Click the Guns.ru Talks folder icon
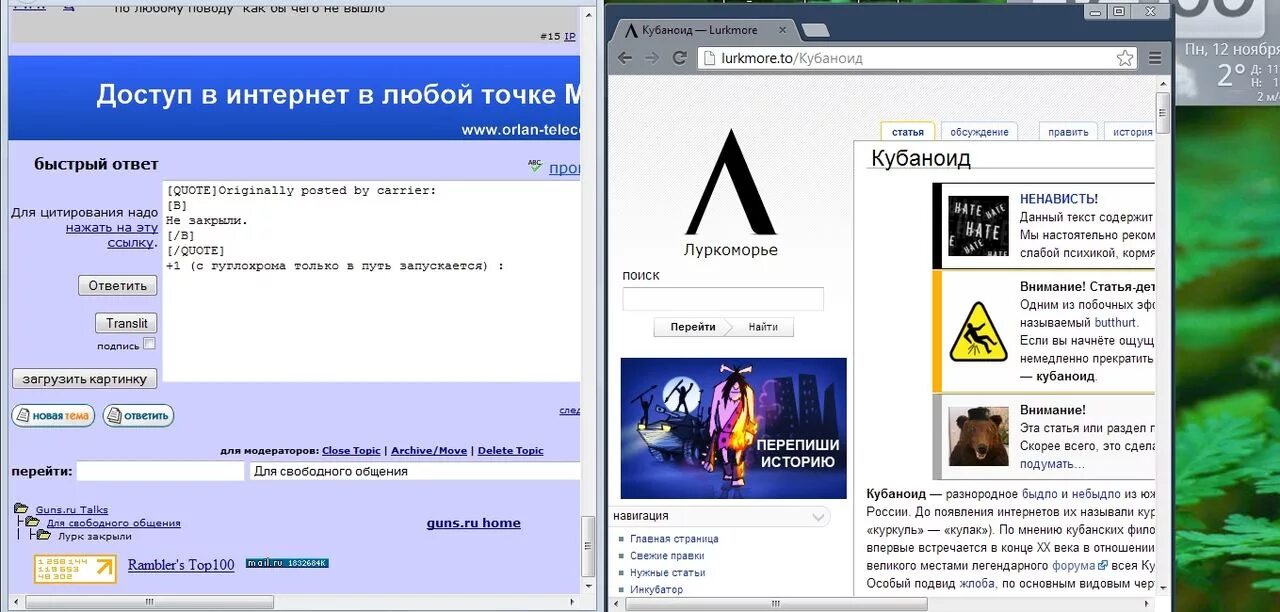Viewport: 1280px width, 612px height. tap(21, 509)
